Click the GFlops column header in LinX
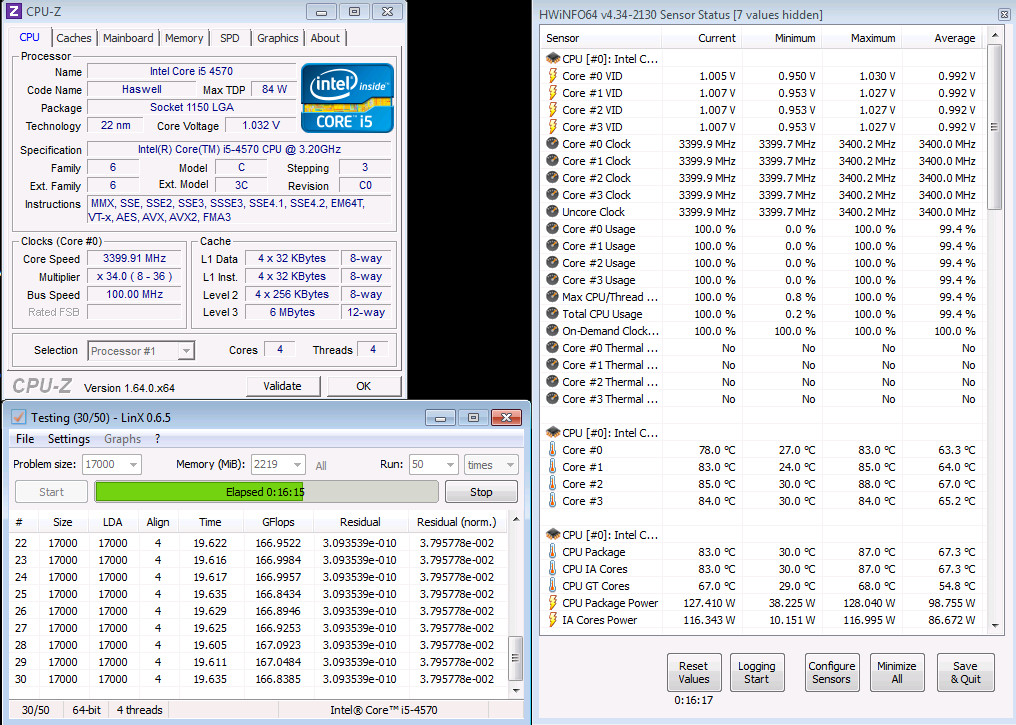Screen dimensions: 1016x725 (x=279, y=522)
